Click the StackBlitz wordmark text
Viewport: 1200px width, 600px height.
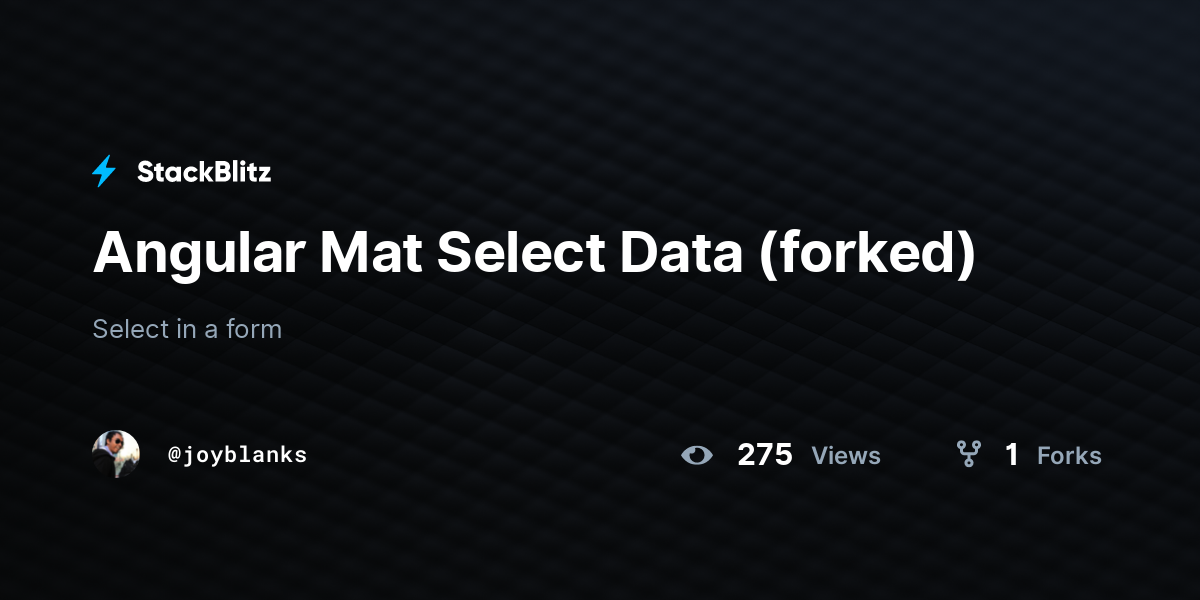click(x=204, y=172)
